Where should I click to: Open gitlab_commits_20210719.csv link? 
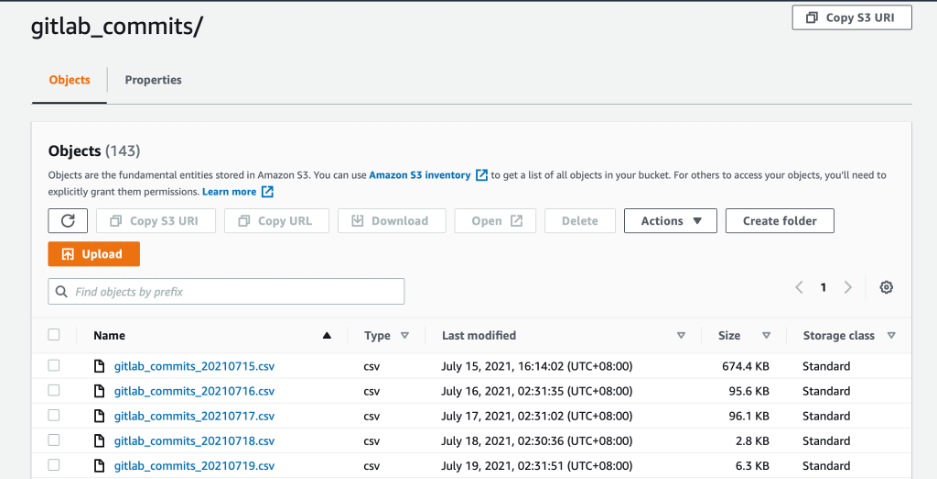(x=194, y=466)
